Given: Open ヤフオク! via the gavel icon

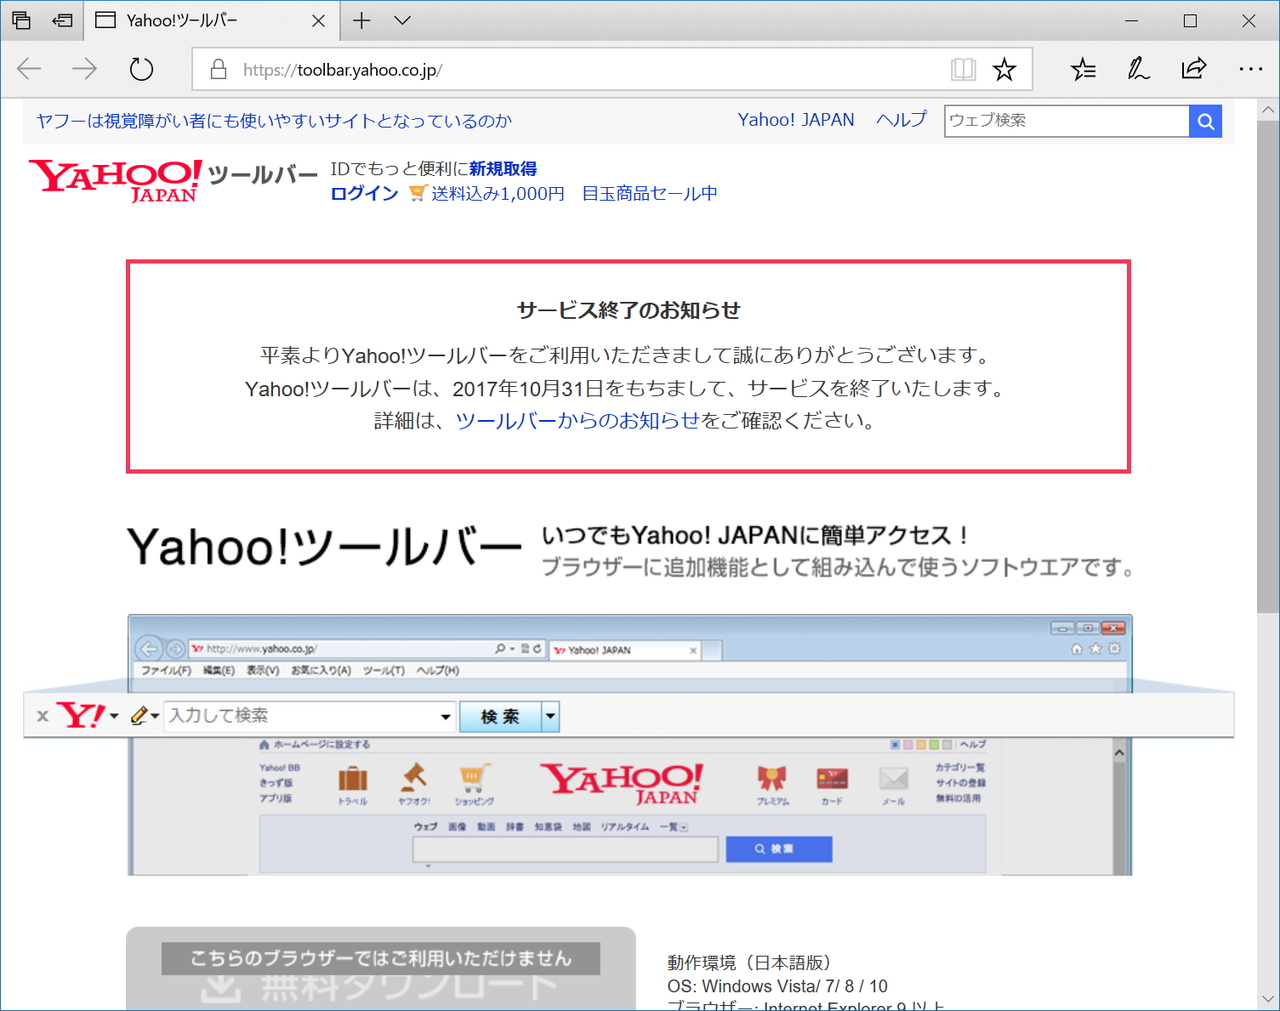Looking at the screenshot, I should point(416,777).
